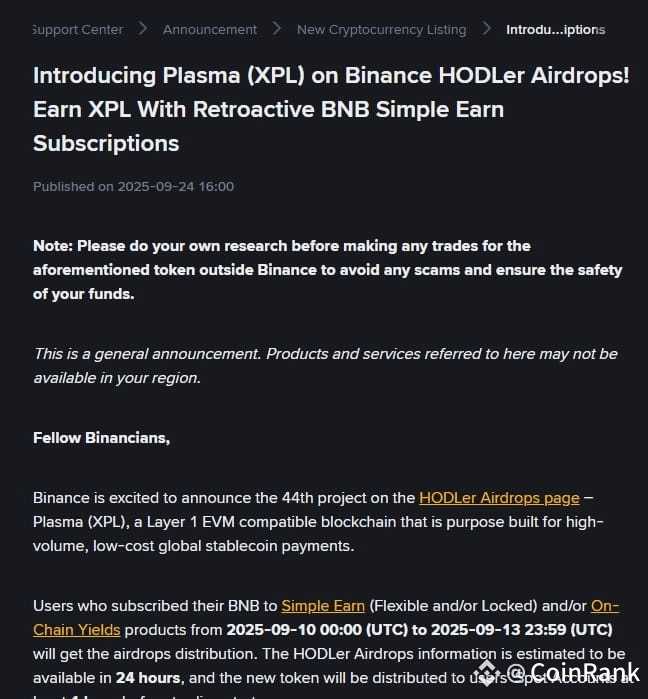The width and height of the screenshot is (648, 699).
Task: Click the Published on 2025-09-24 date
Action: 133,186
